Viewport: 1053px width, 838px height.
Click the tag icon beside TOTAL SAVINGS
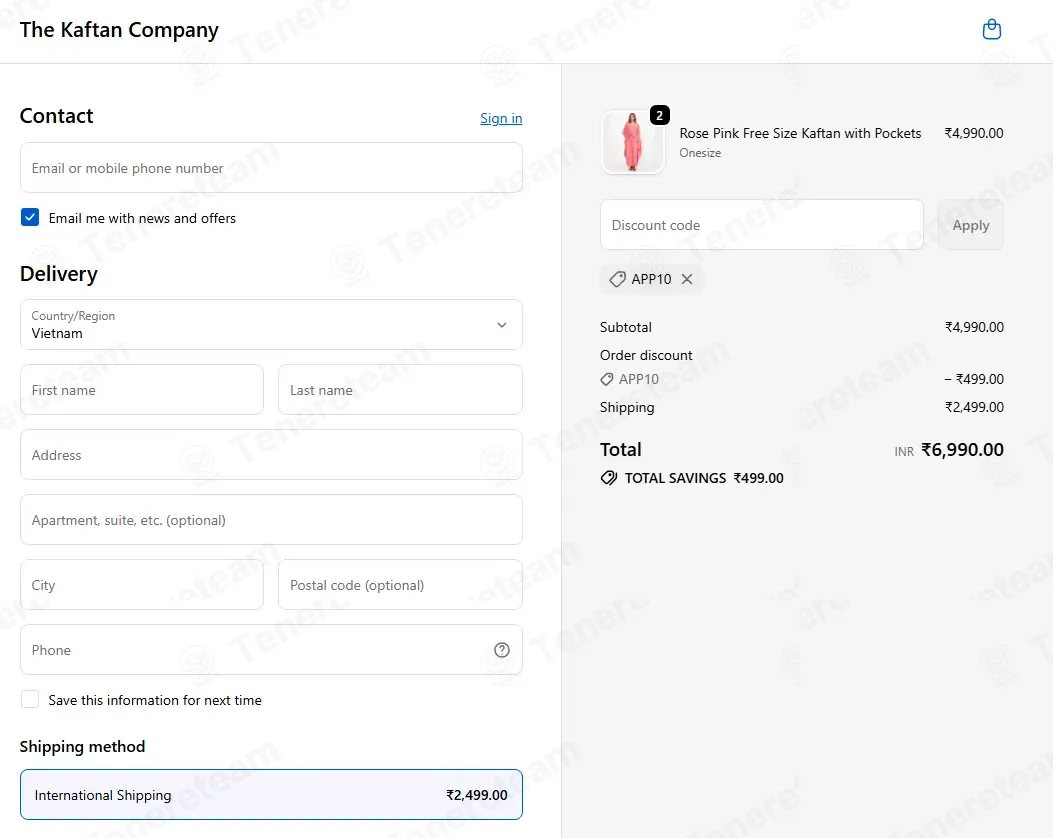(608, 478)
